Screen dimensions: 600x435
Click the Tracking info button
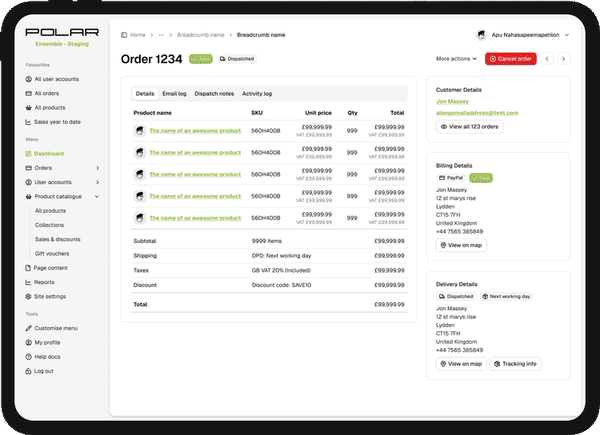(x=515, y=364)
